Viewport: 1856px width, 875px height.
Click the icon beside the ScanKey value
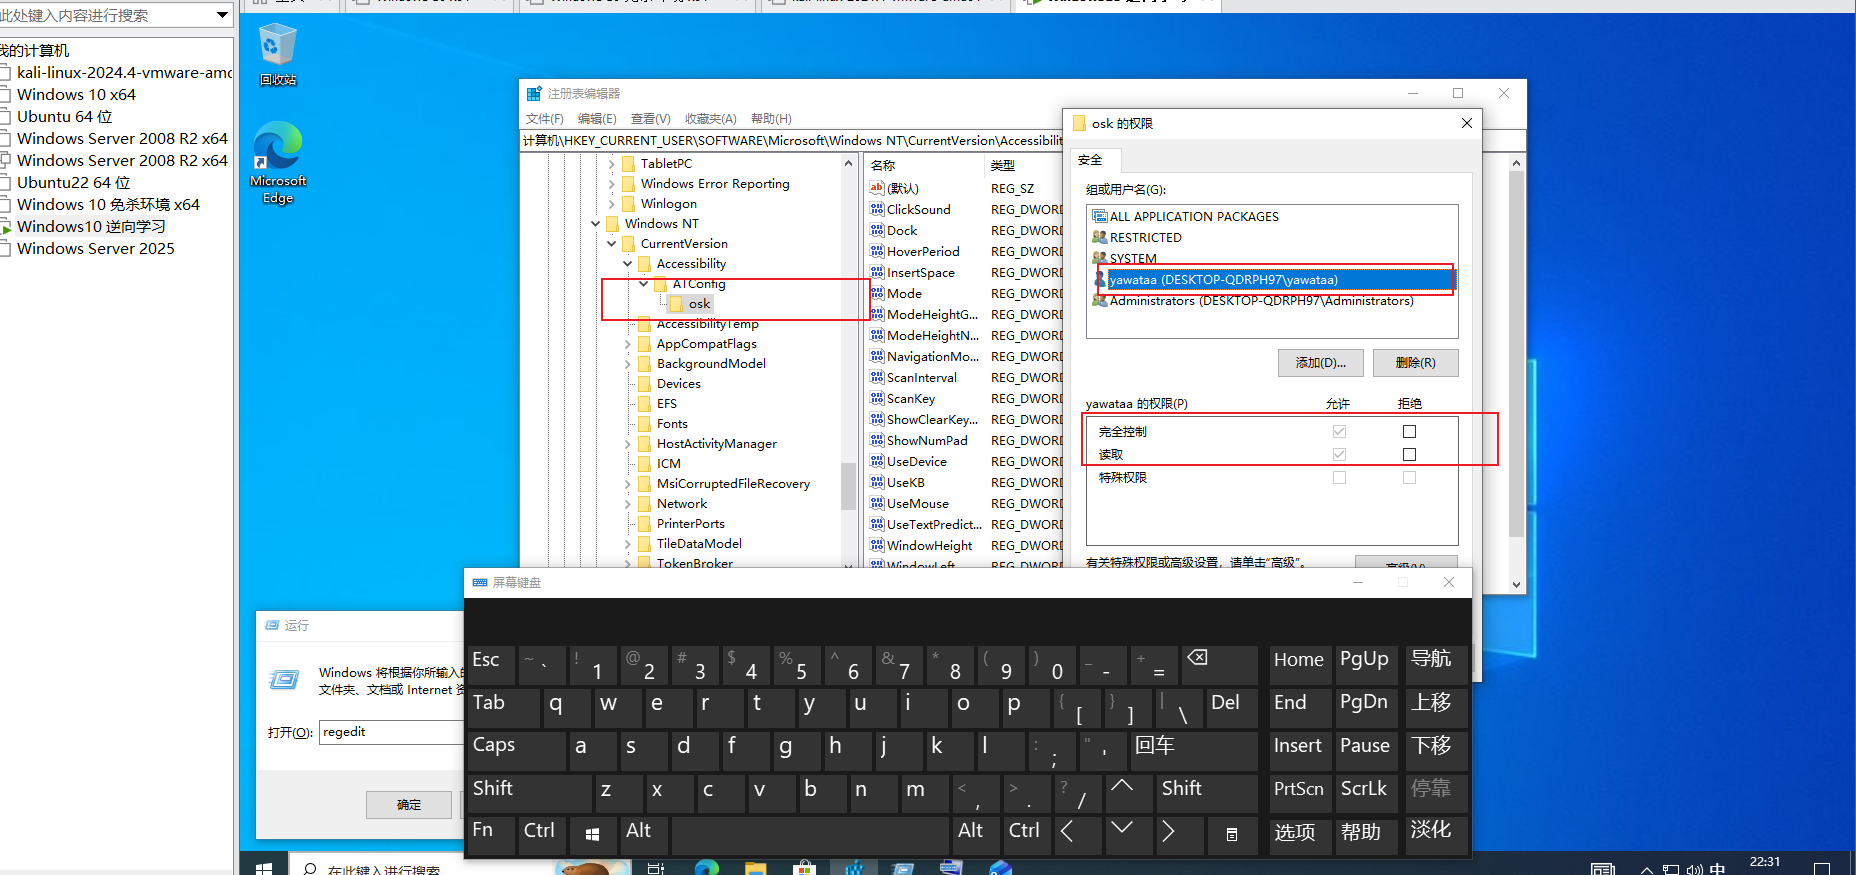[x=877, y=399]
